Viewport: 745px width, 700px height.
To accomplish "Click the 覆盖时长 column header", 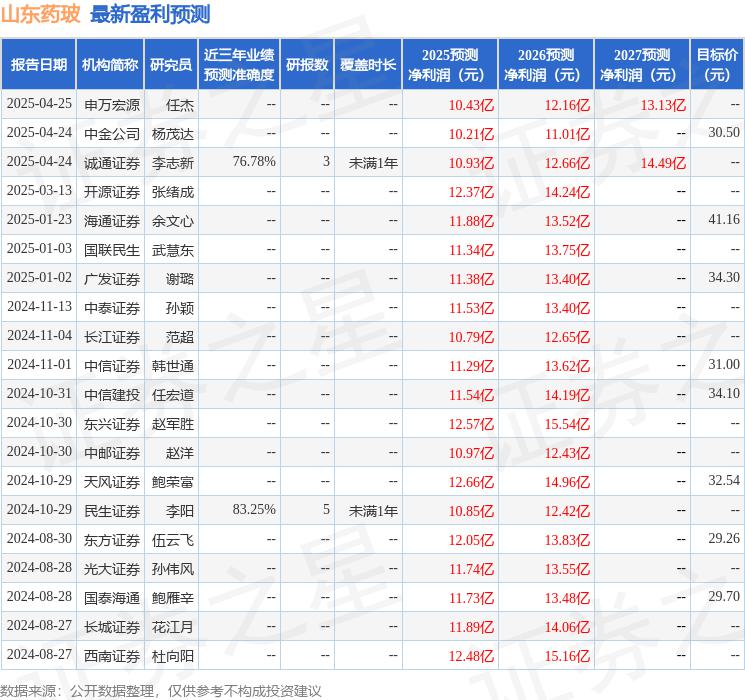I will (x=368, y=65).
